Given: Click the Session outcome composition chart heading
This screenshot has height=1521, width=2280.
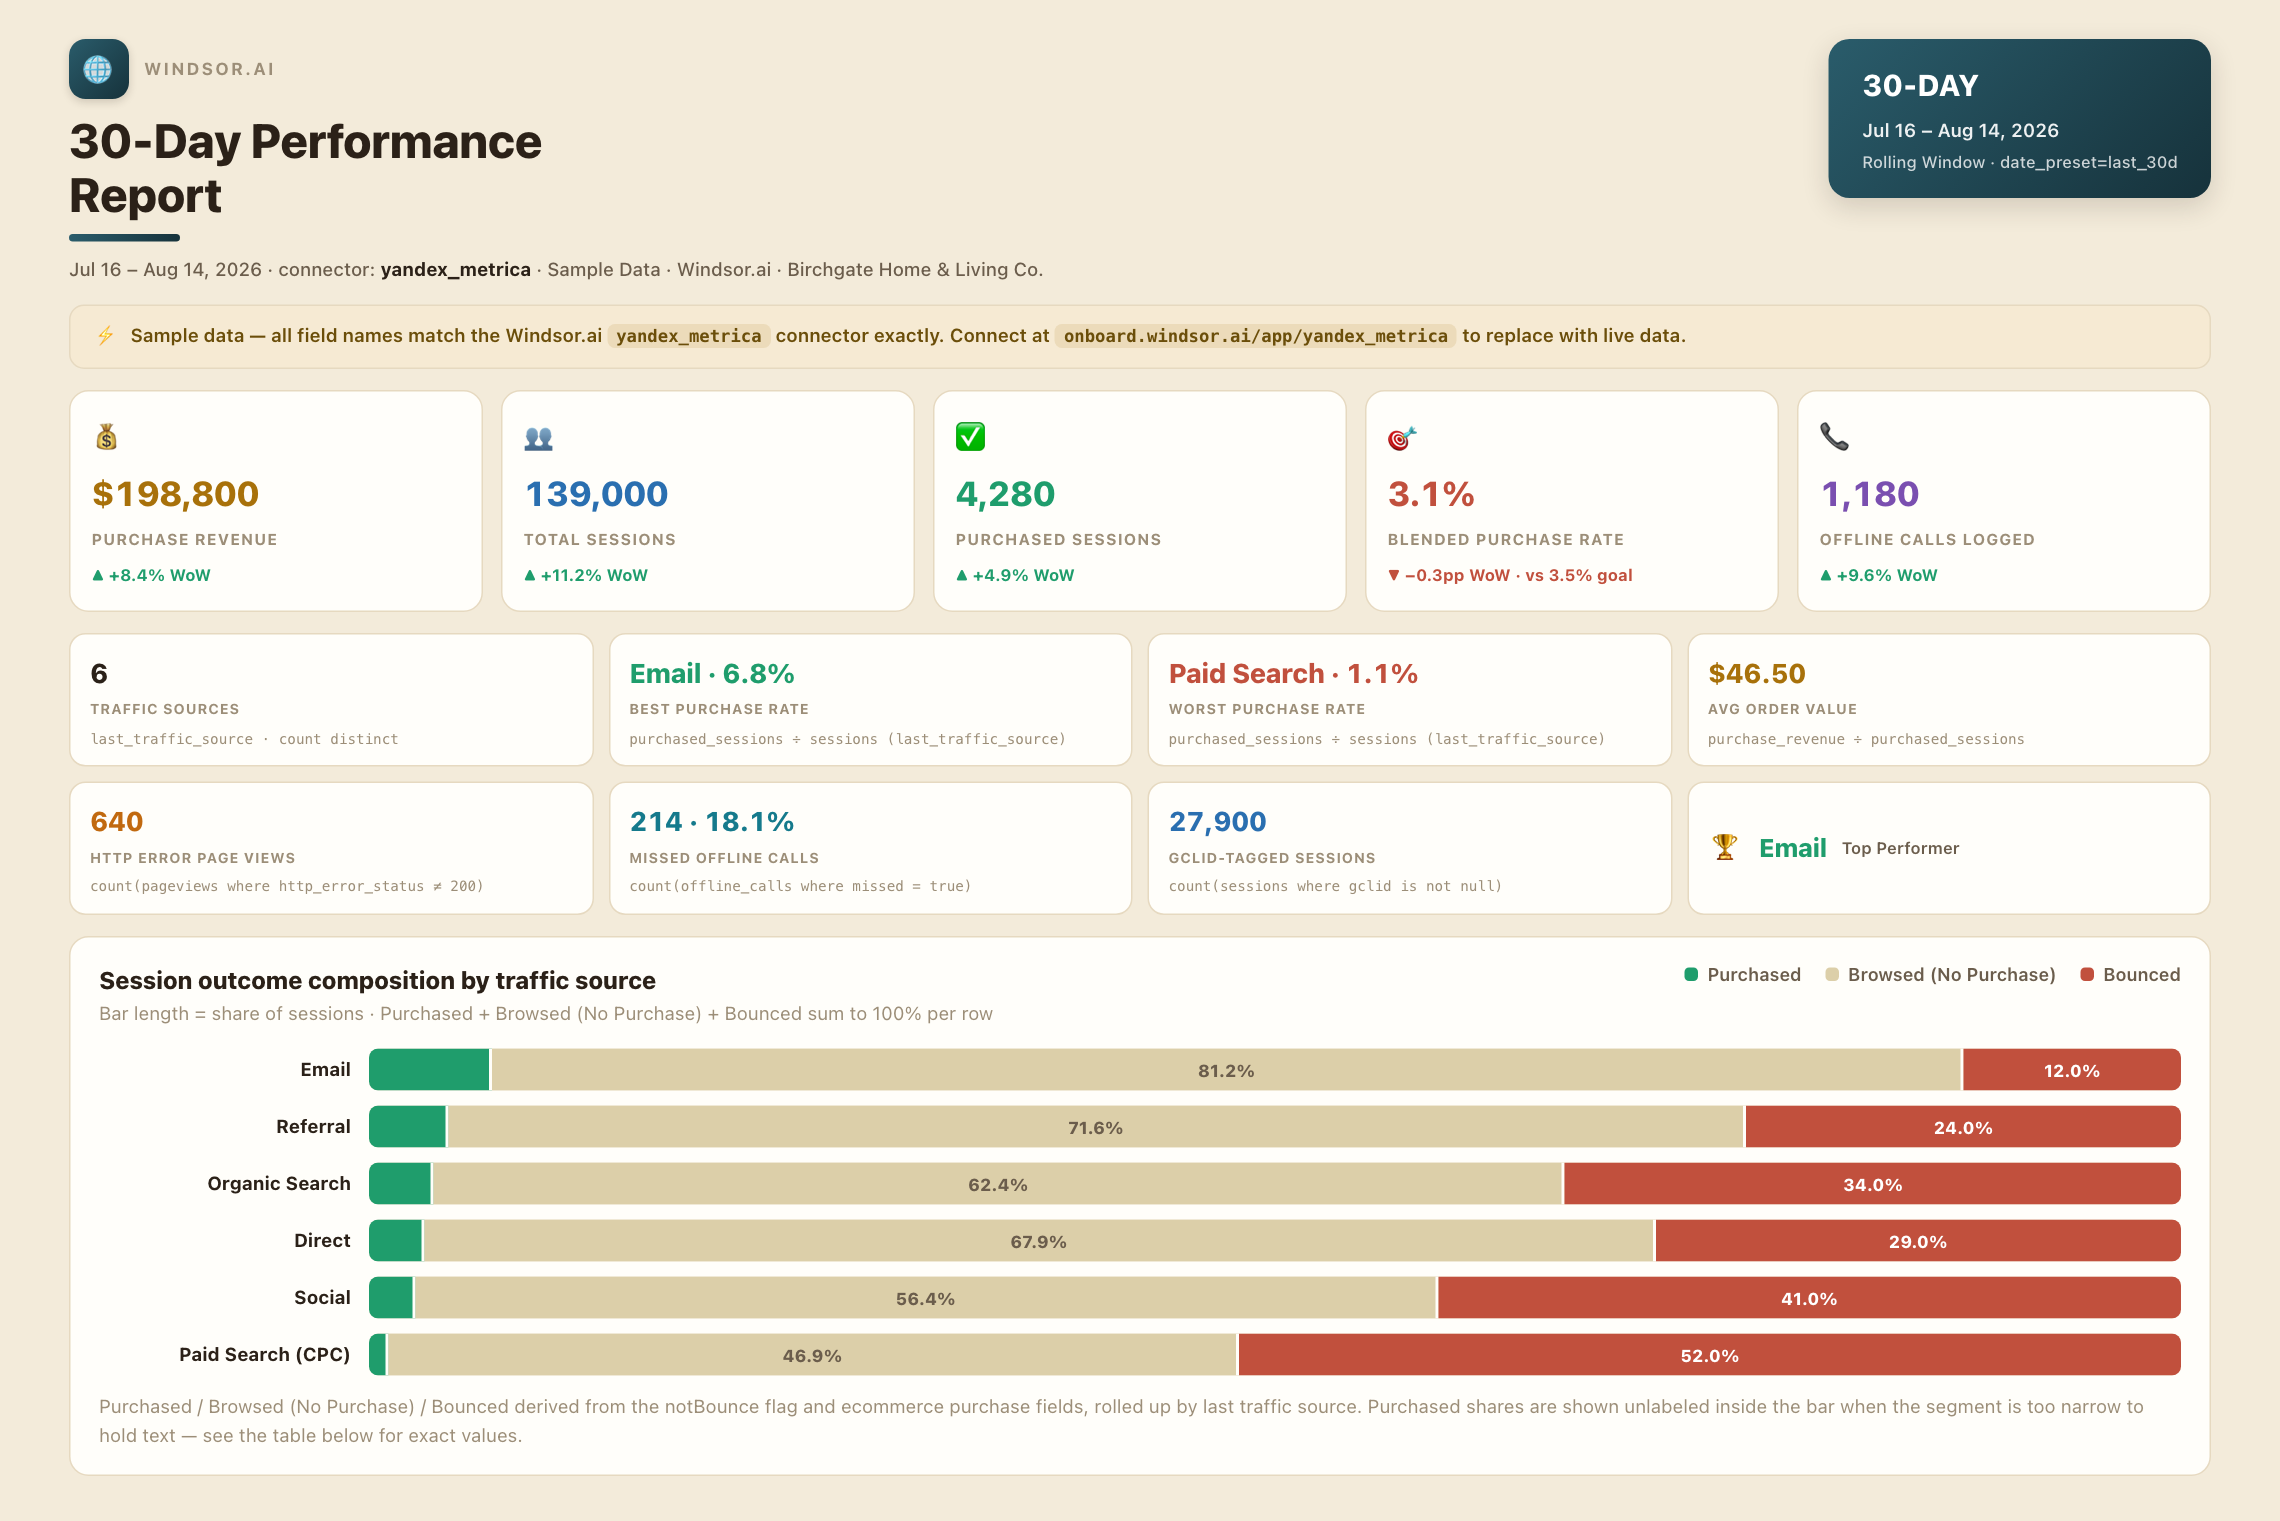Looking at the screenshot, I should click(x=377, y=981).
